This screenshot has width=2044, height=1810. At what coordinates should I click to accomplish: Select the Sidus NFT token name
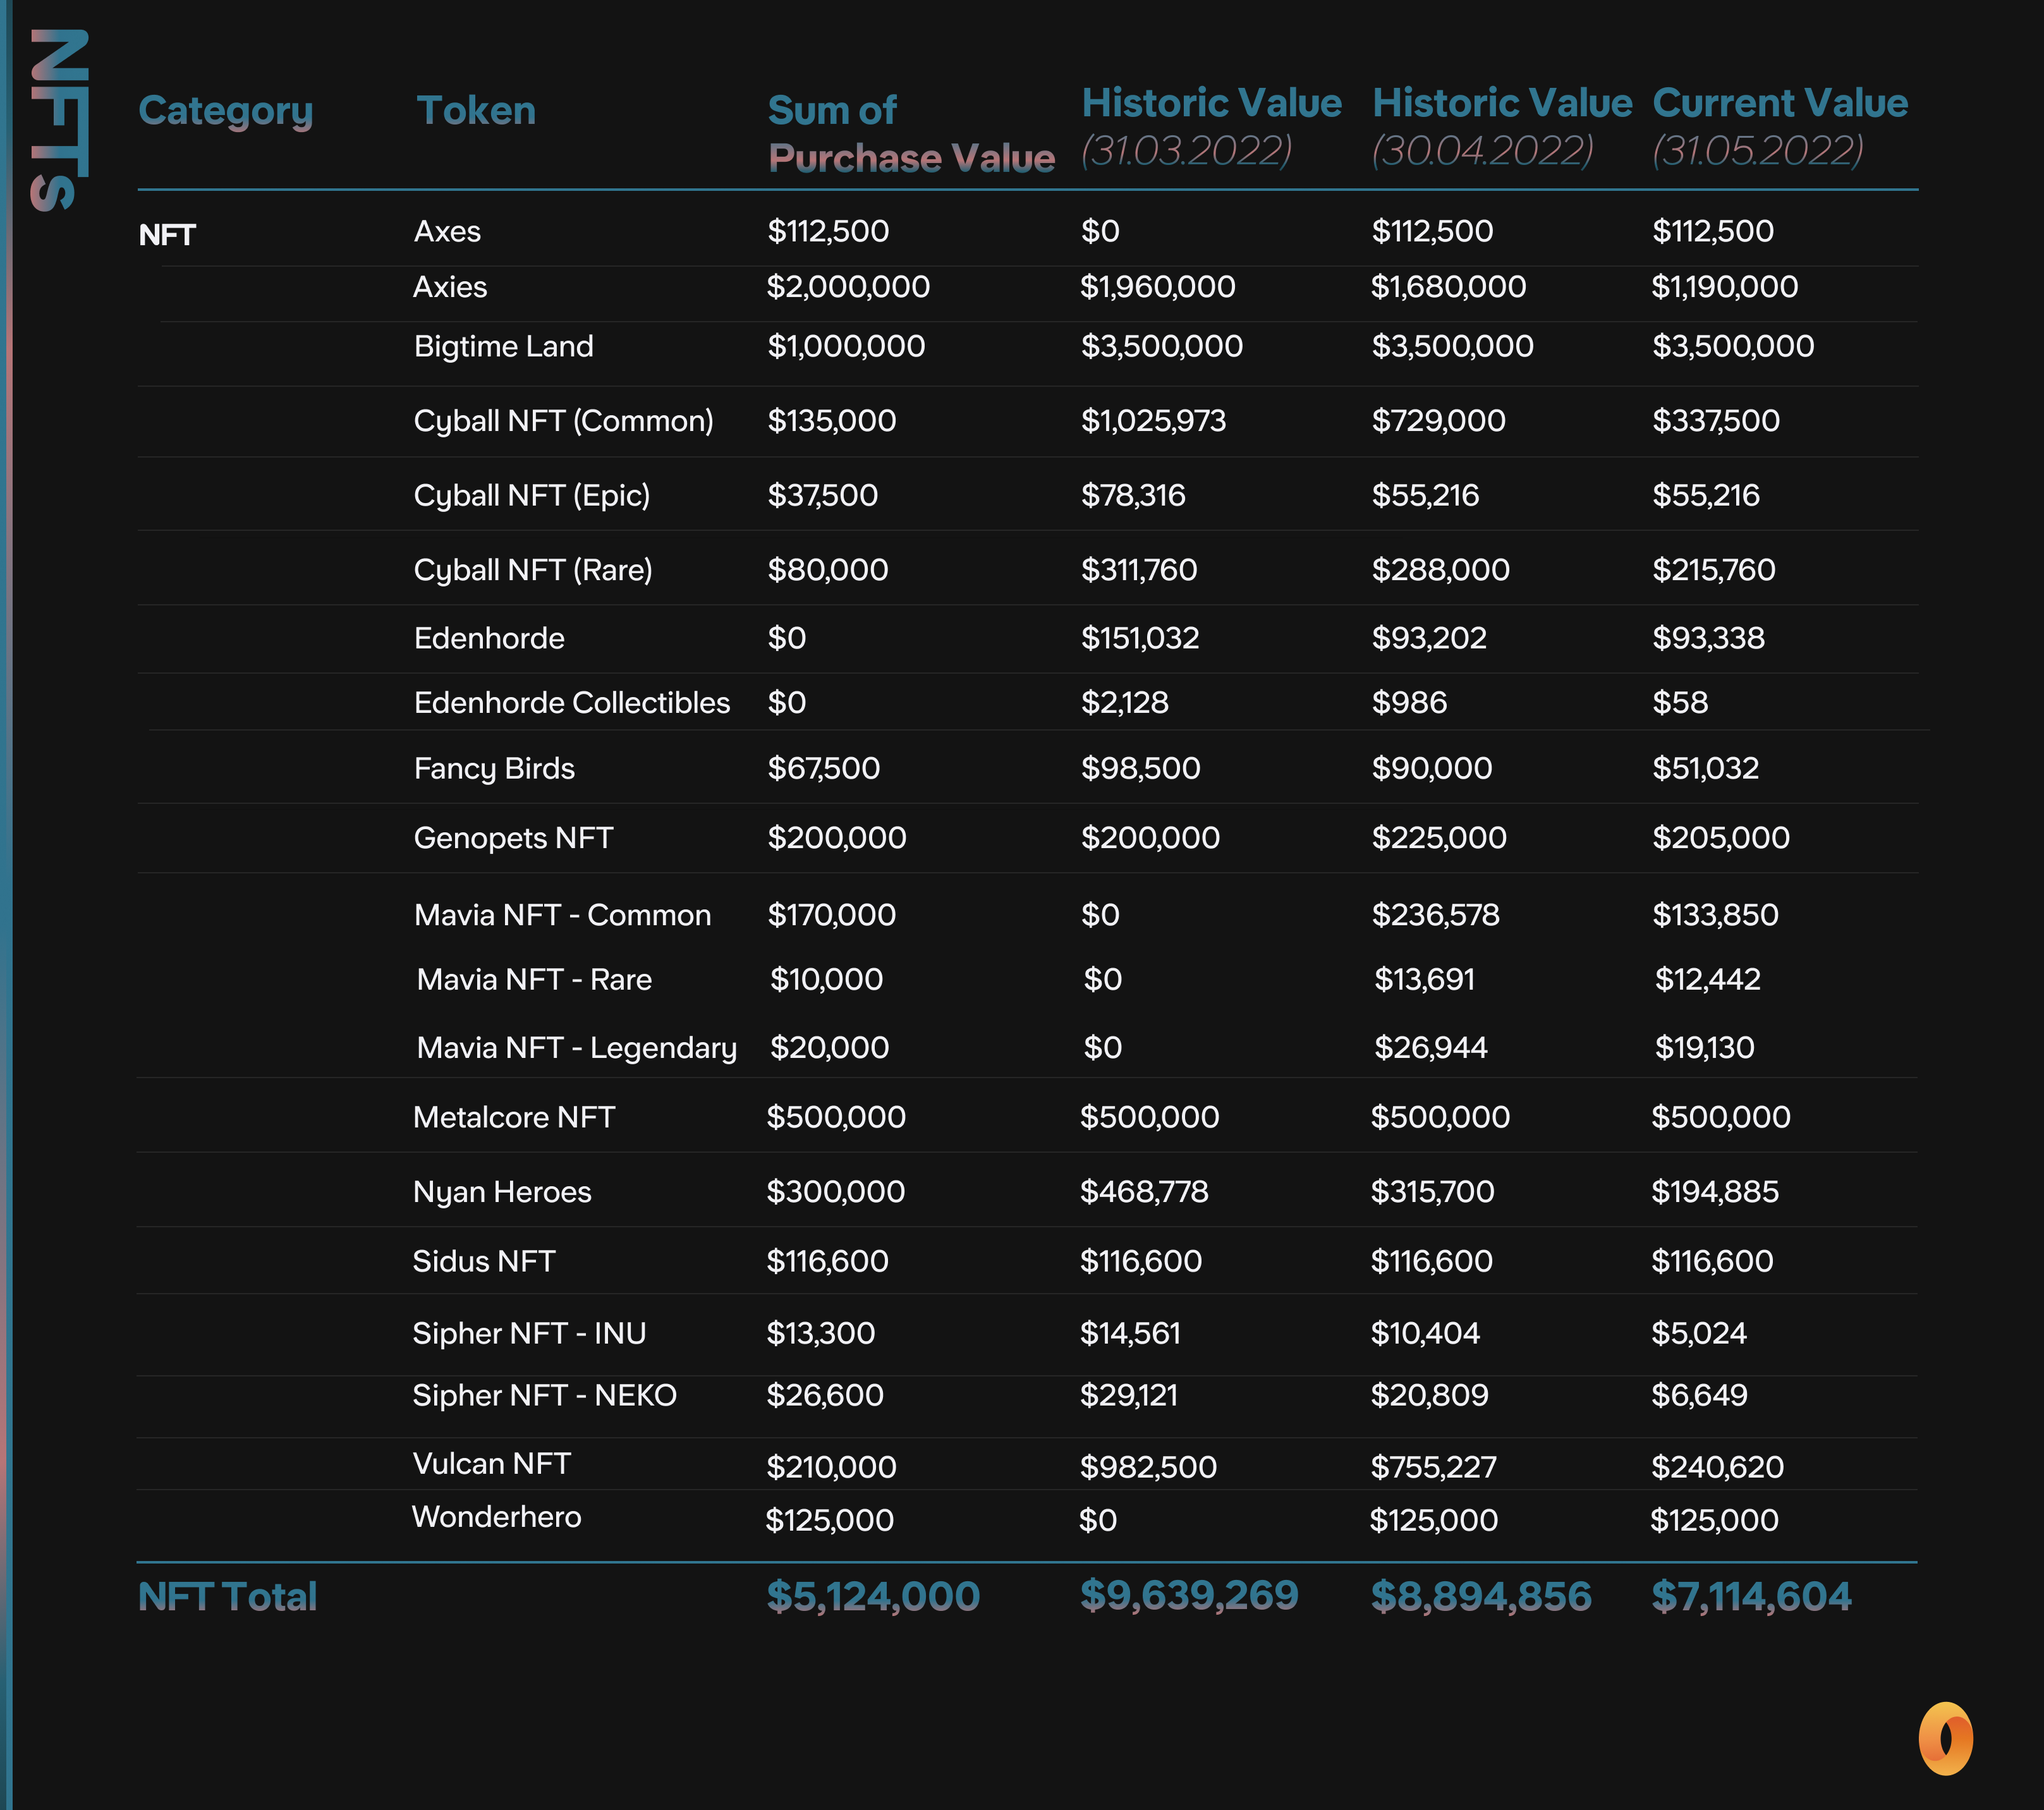(x=484, y=1261)
